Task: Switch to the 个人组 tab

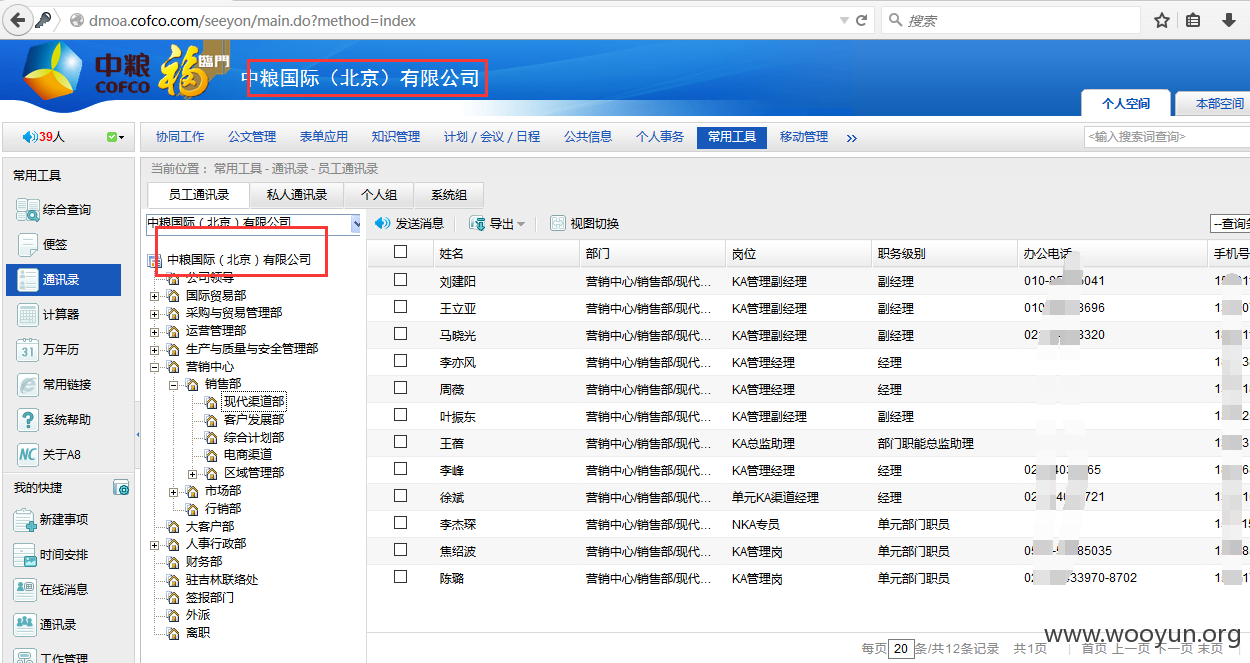Action: pos(379,195)
